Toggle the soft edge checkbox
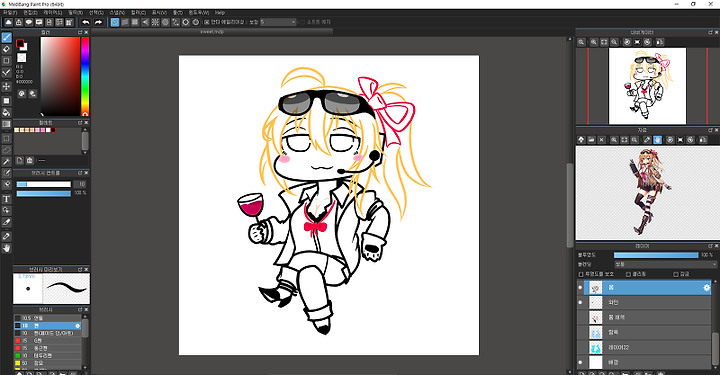Viewport: 720px width, 375px height. click(302, 22)
